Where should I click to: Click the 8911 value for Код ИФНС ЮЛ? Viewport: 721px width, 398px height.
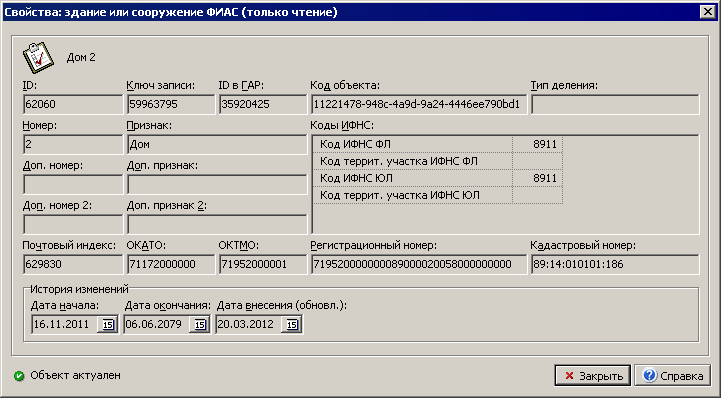click(545, 178)
